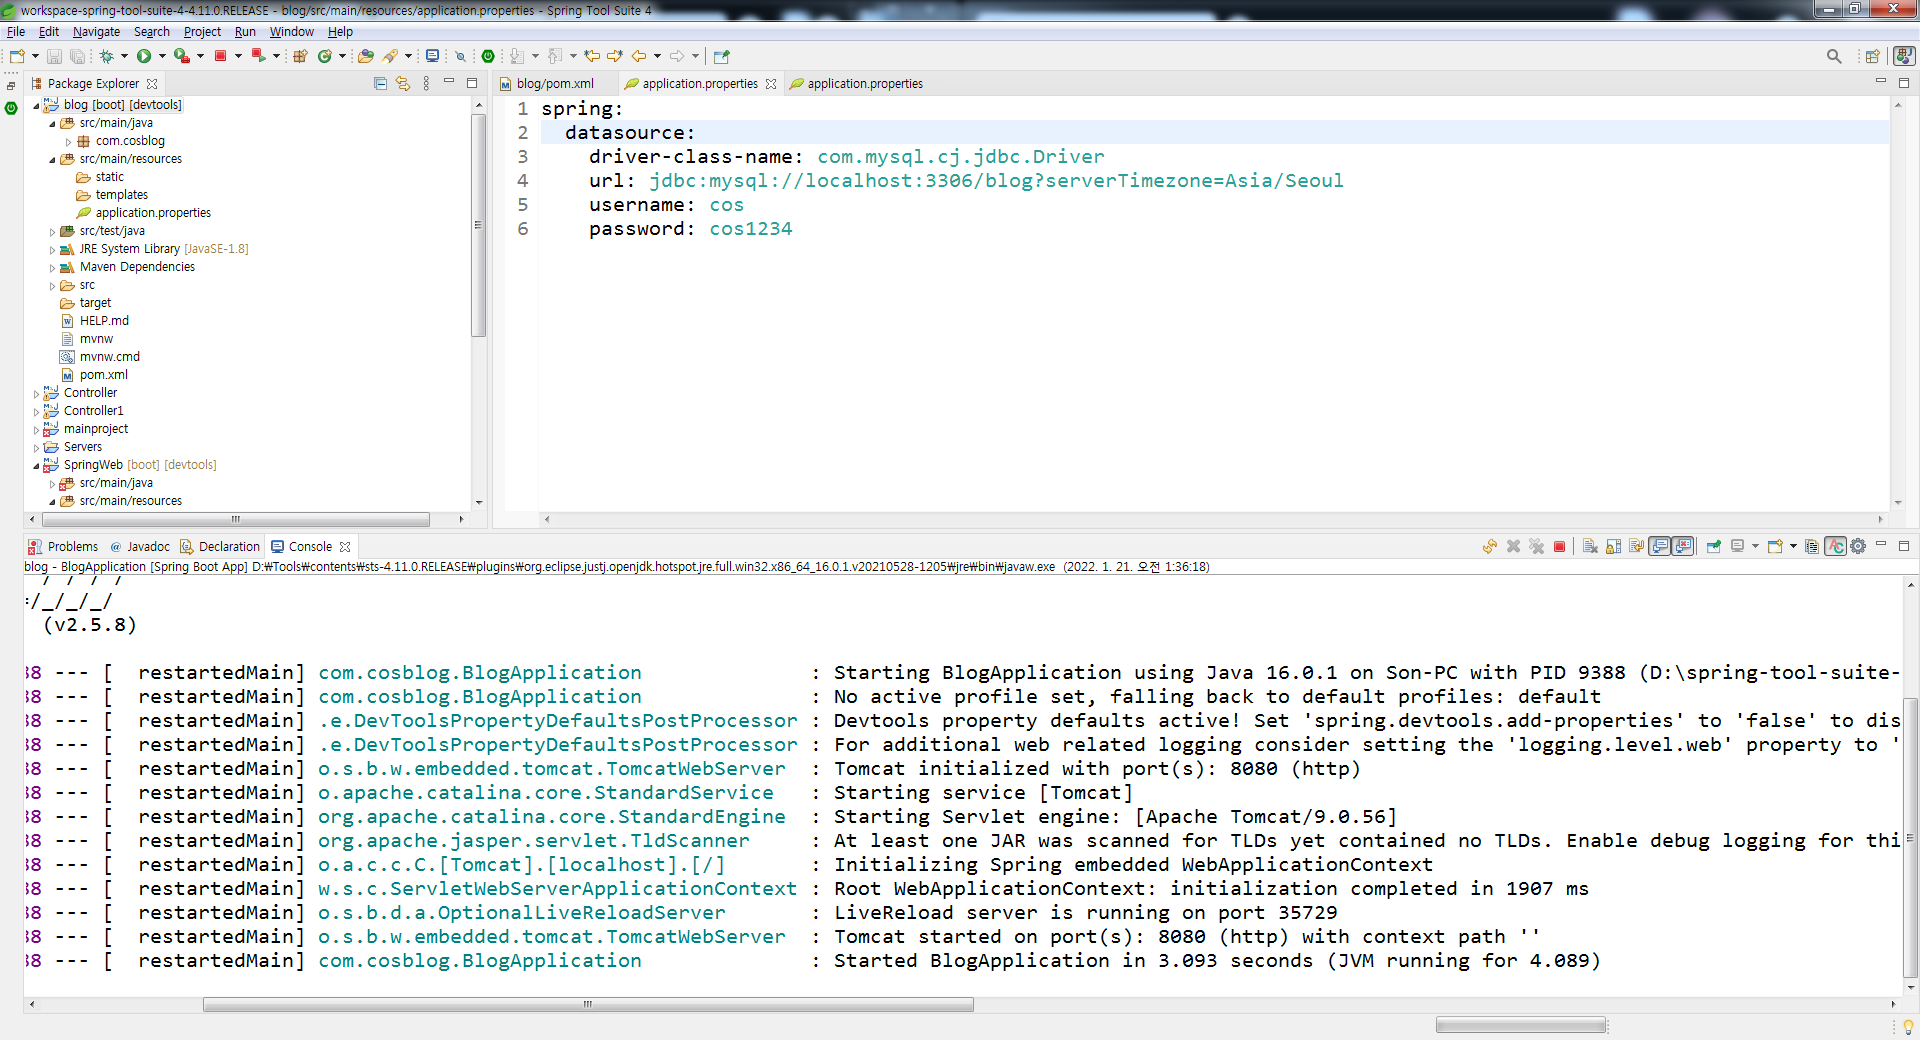
Task: Open the Window menu
Action: pos(291,31)
